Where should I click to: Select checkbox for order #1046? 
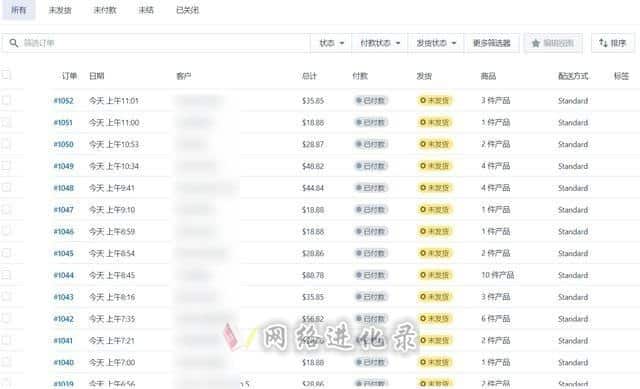6,231
